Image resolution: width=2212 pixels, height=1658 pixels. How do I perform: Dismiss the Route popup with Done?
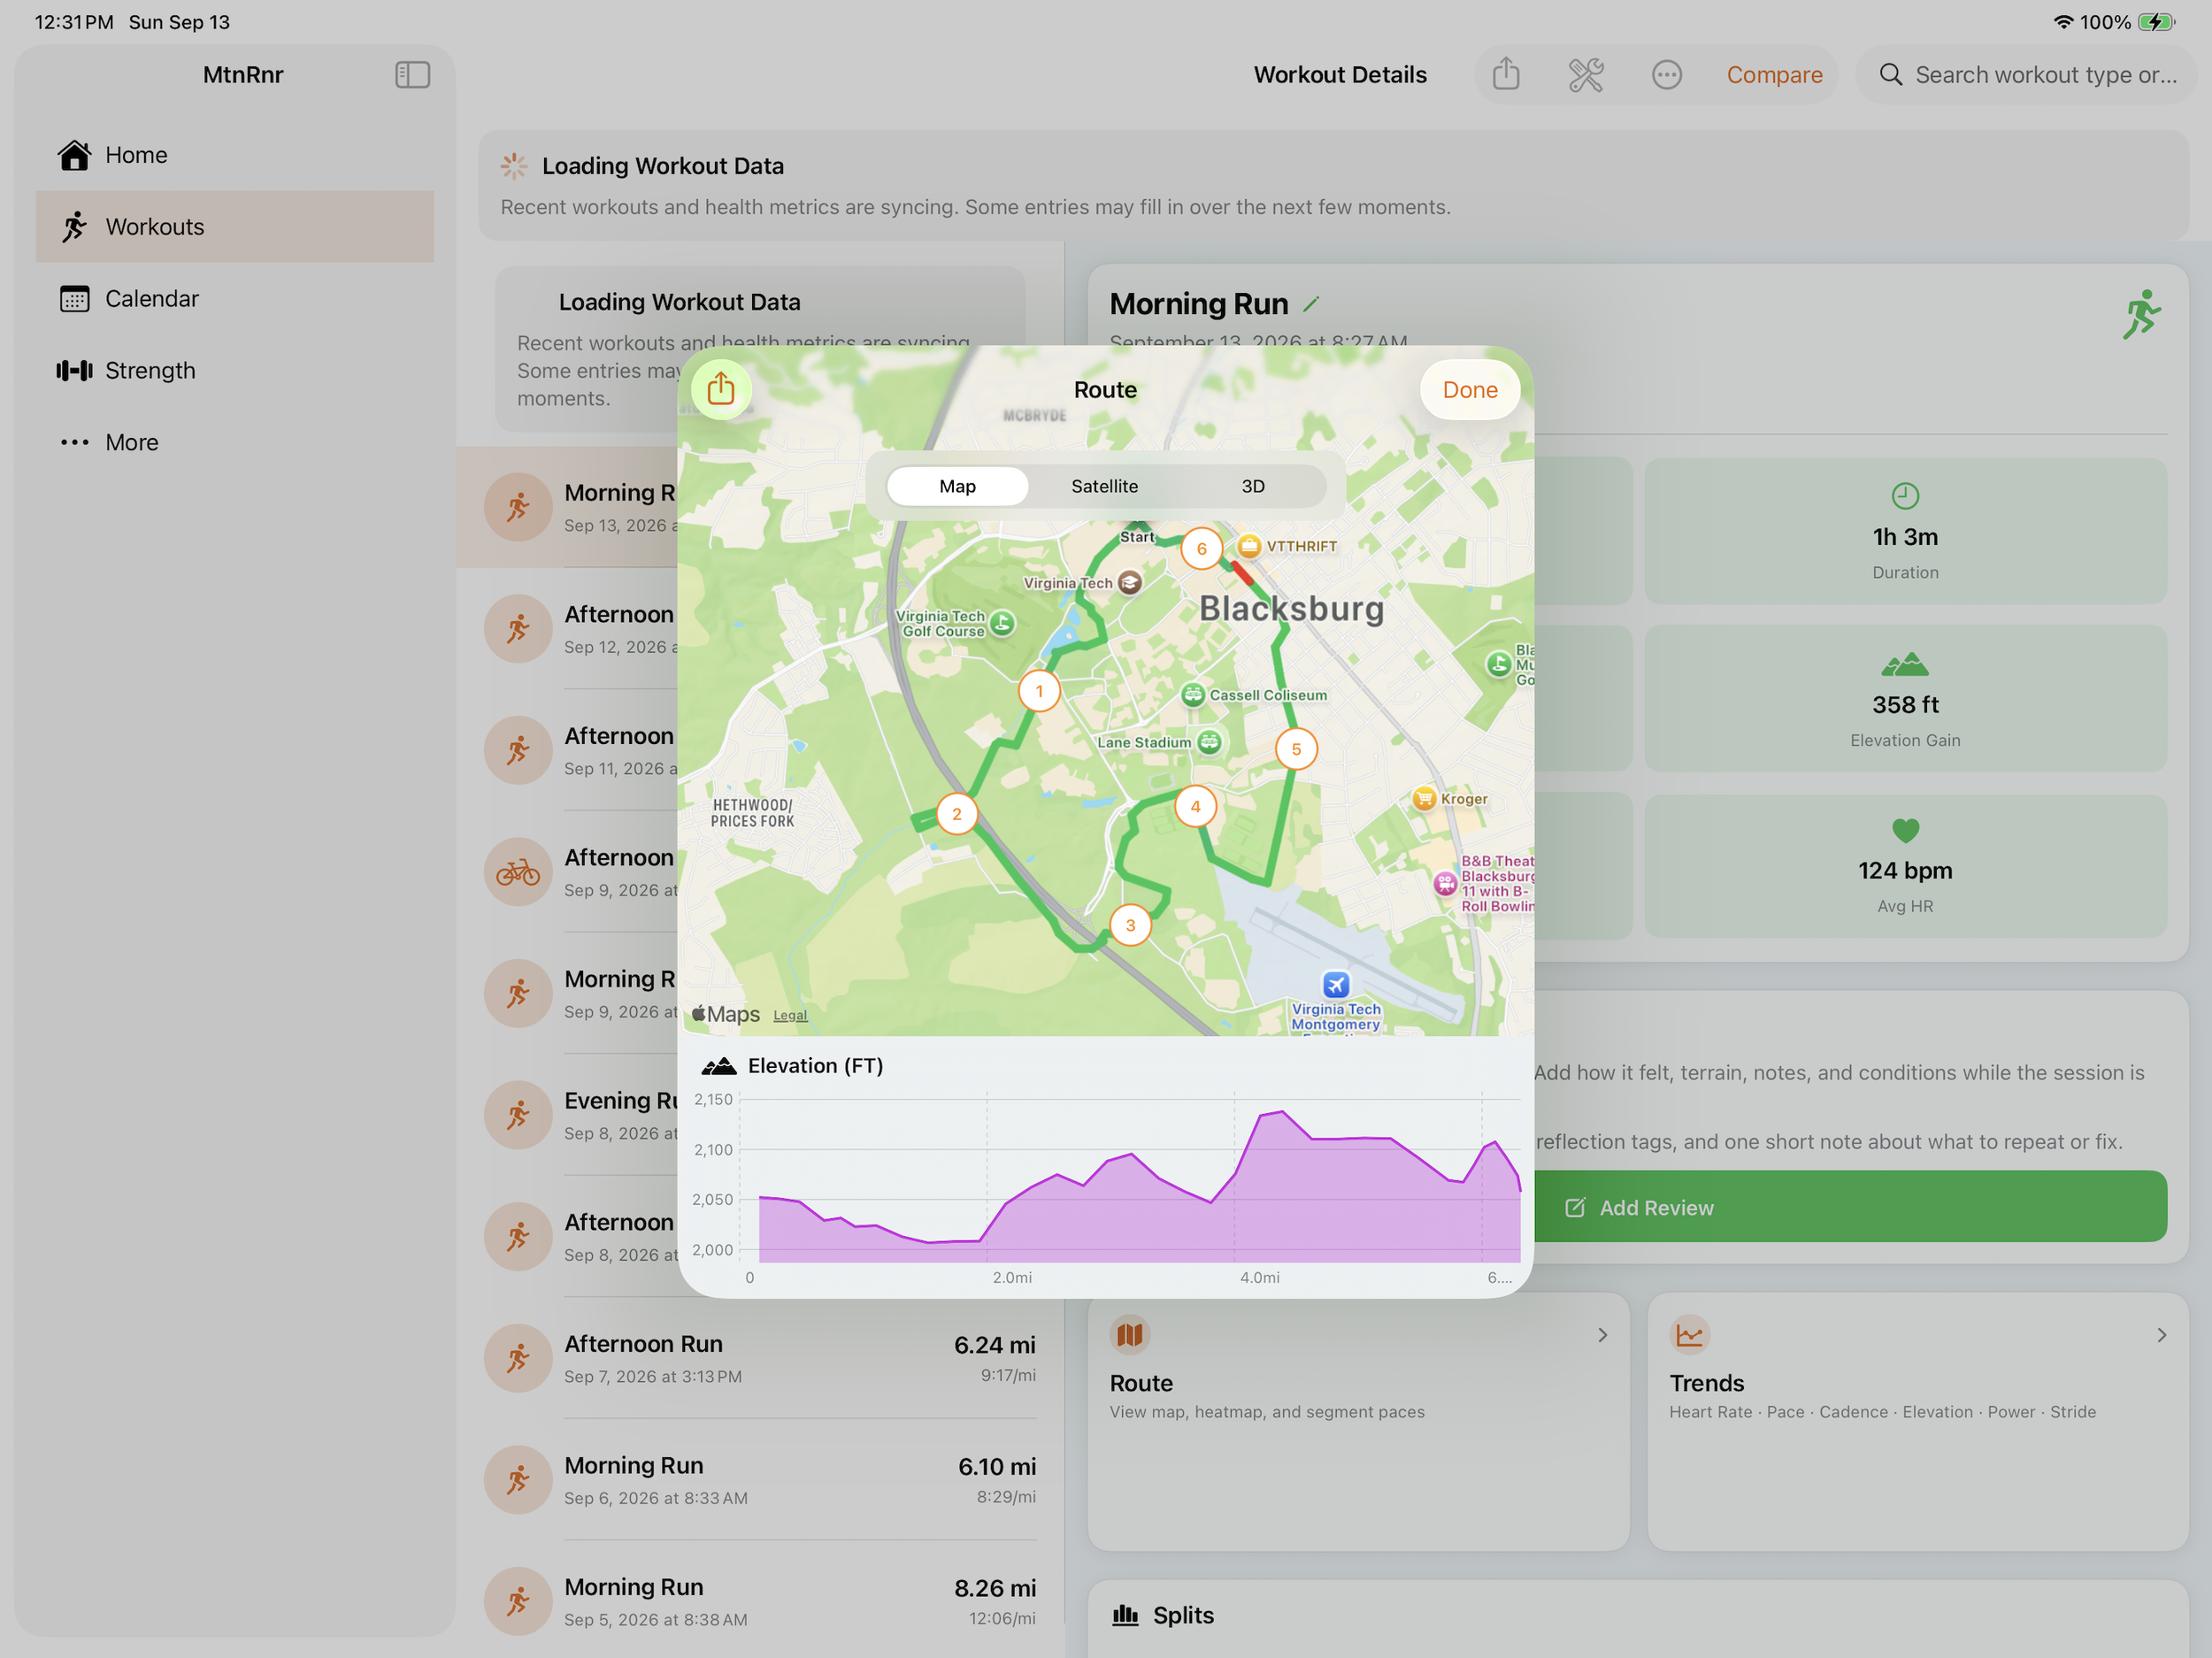click(1469, 390)
